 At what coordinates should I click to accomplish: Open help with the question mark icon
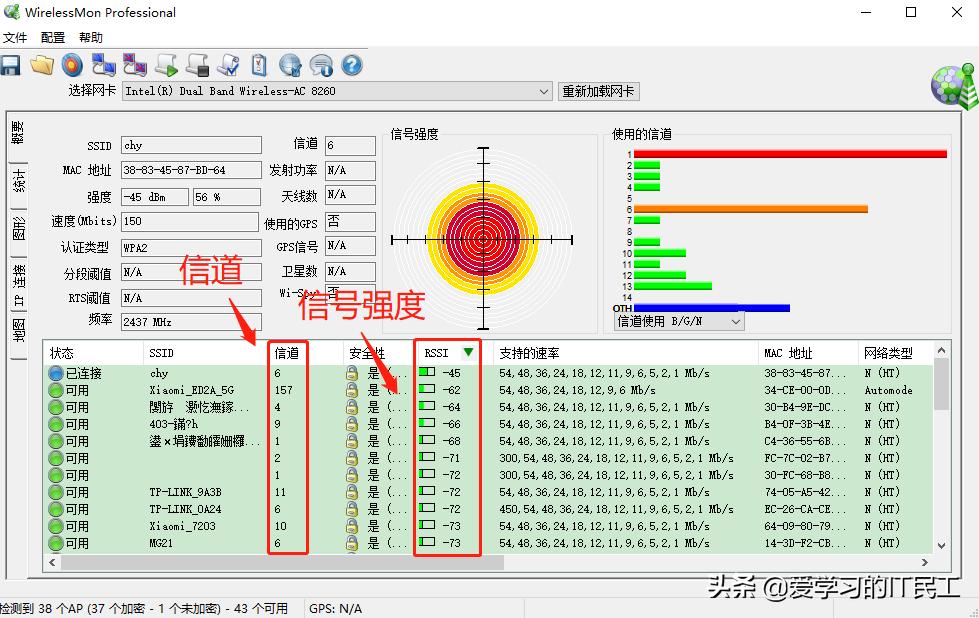tap(352, 64)
